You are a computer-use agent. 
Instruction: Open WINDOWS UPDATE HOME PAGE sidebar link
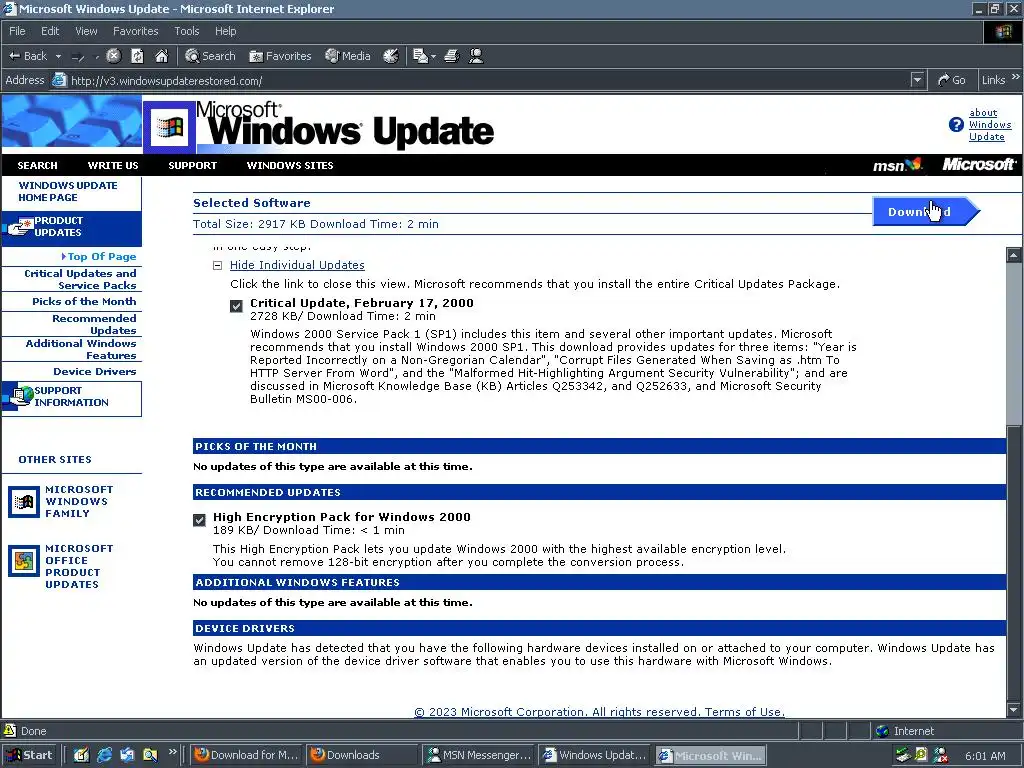click(68, 191)
